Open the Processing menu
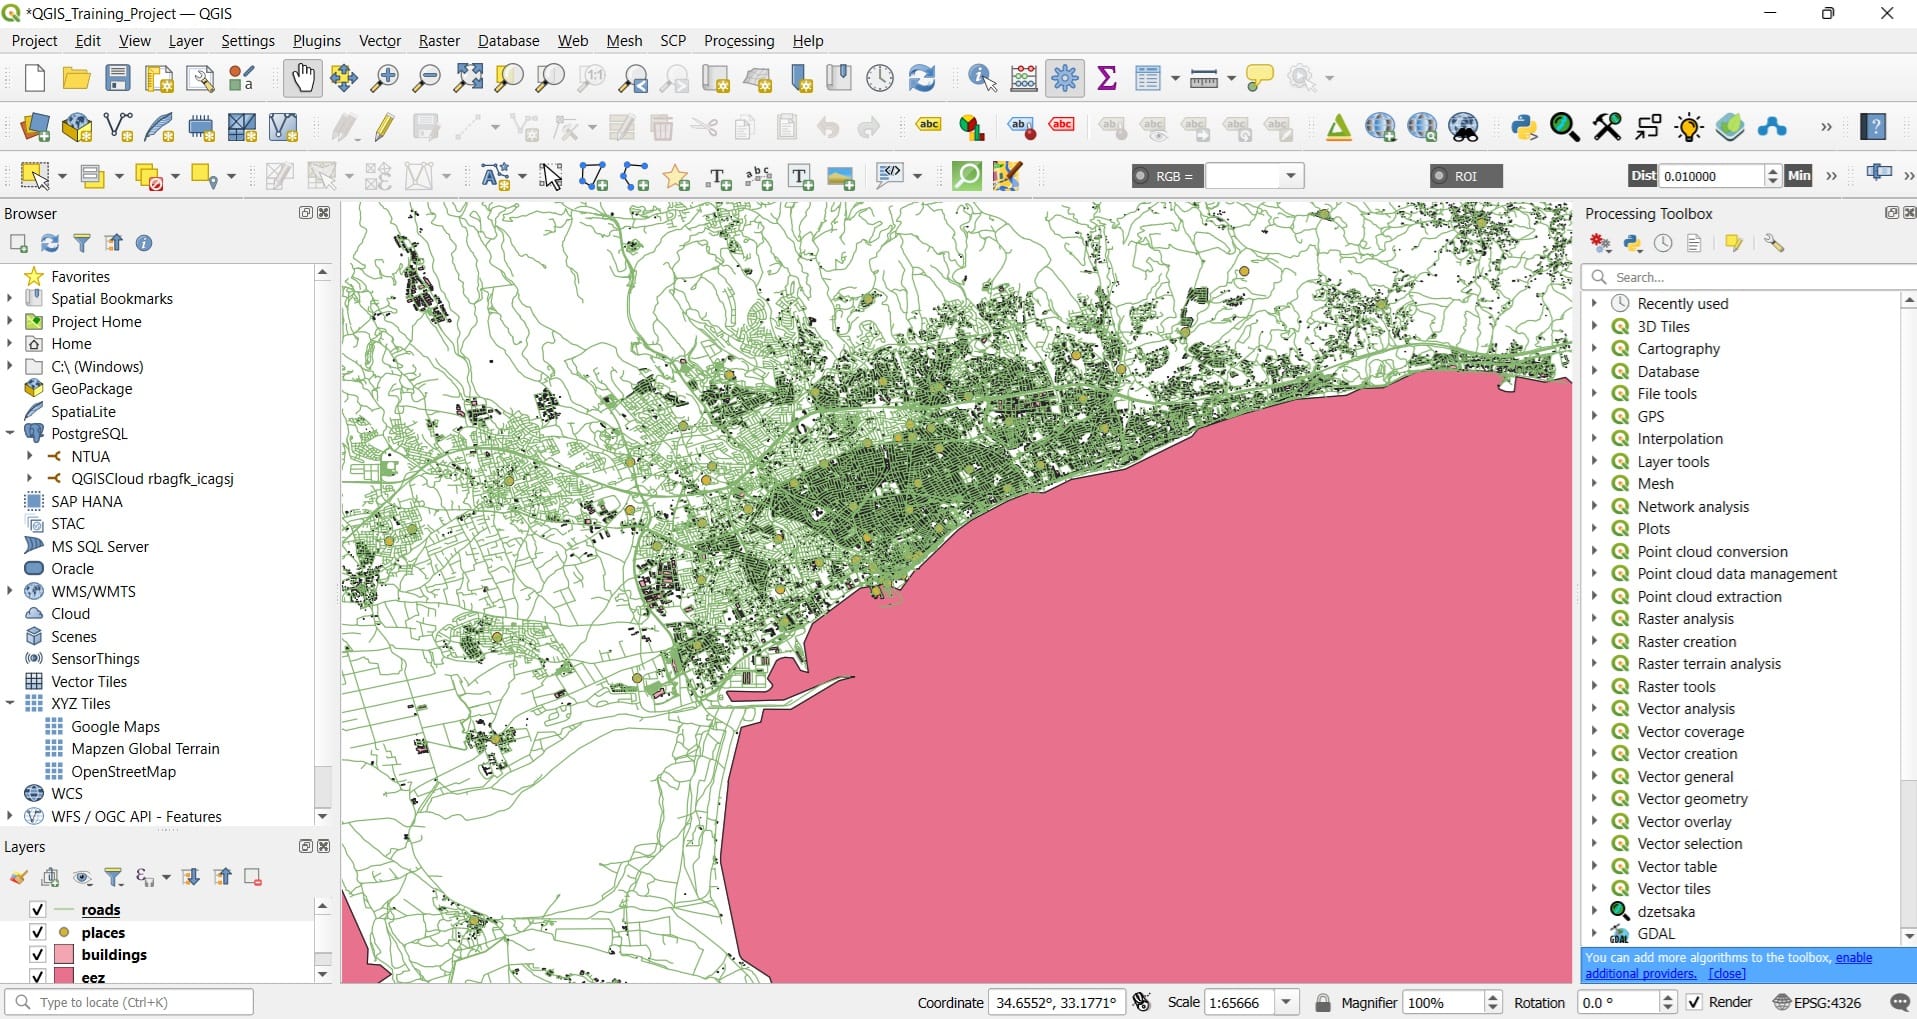1917x1019 pixels. click(739, 41)
